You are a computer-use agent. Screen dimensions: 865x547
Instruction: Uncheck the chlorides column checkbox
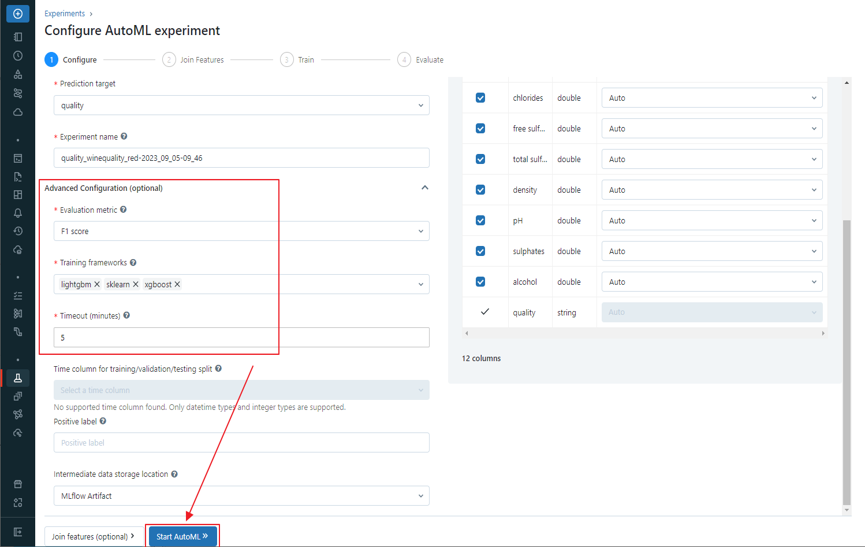tap(480, 98)
